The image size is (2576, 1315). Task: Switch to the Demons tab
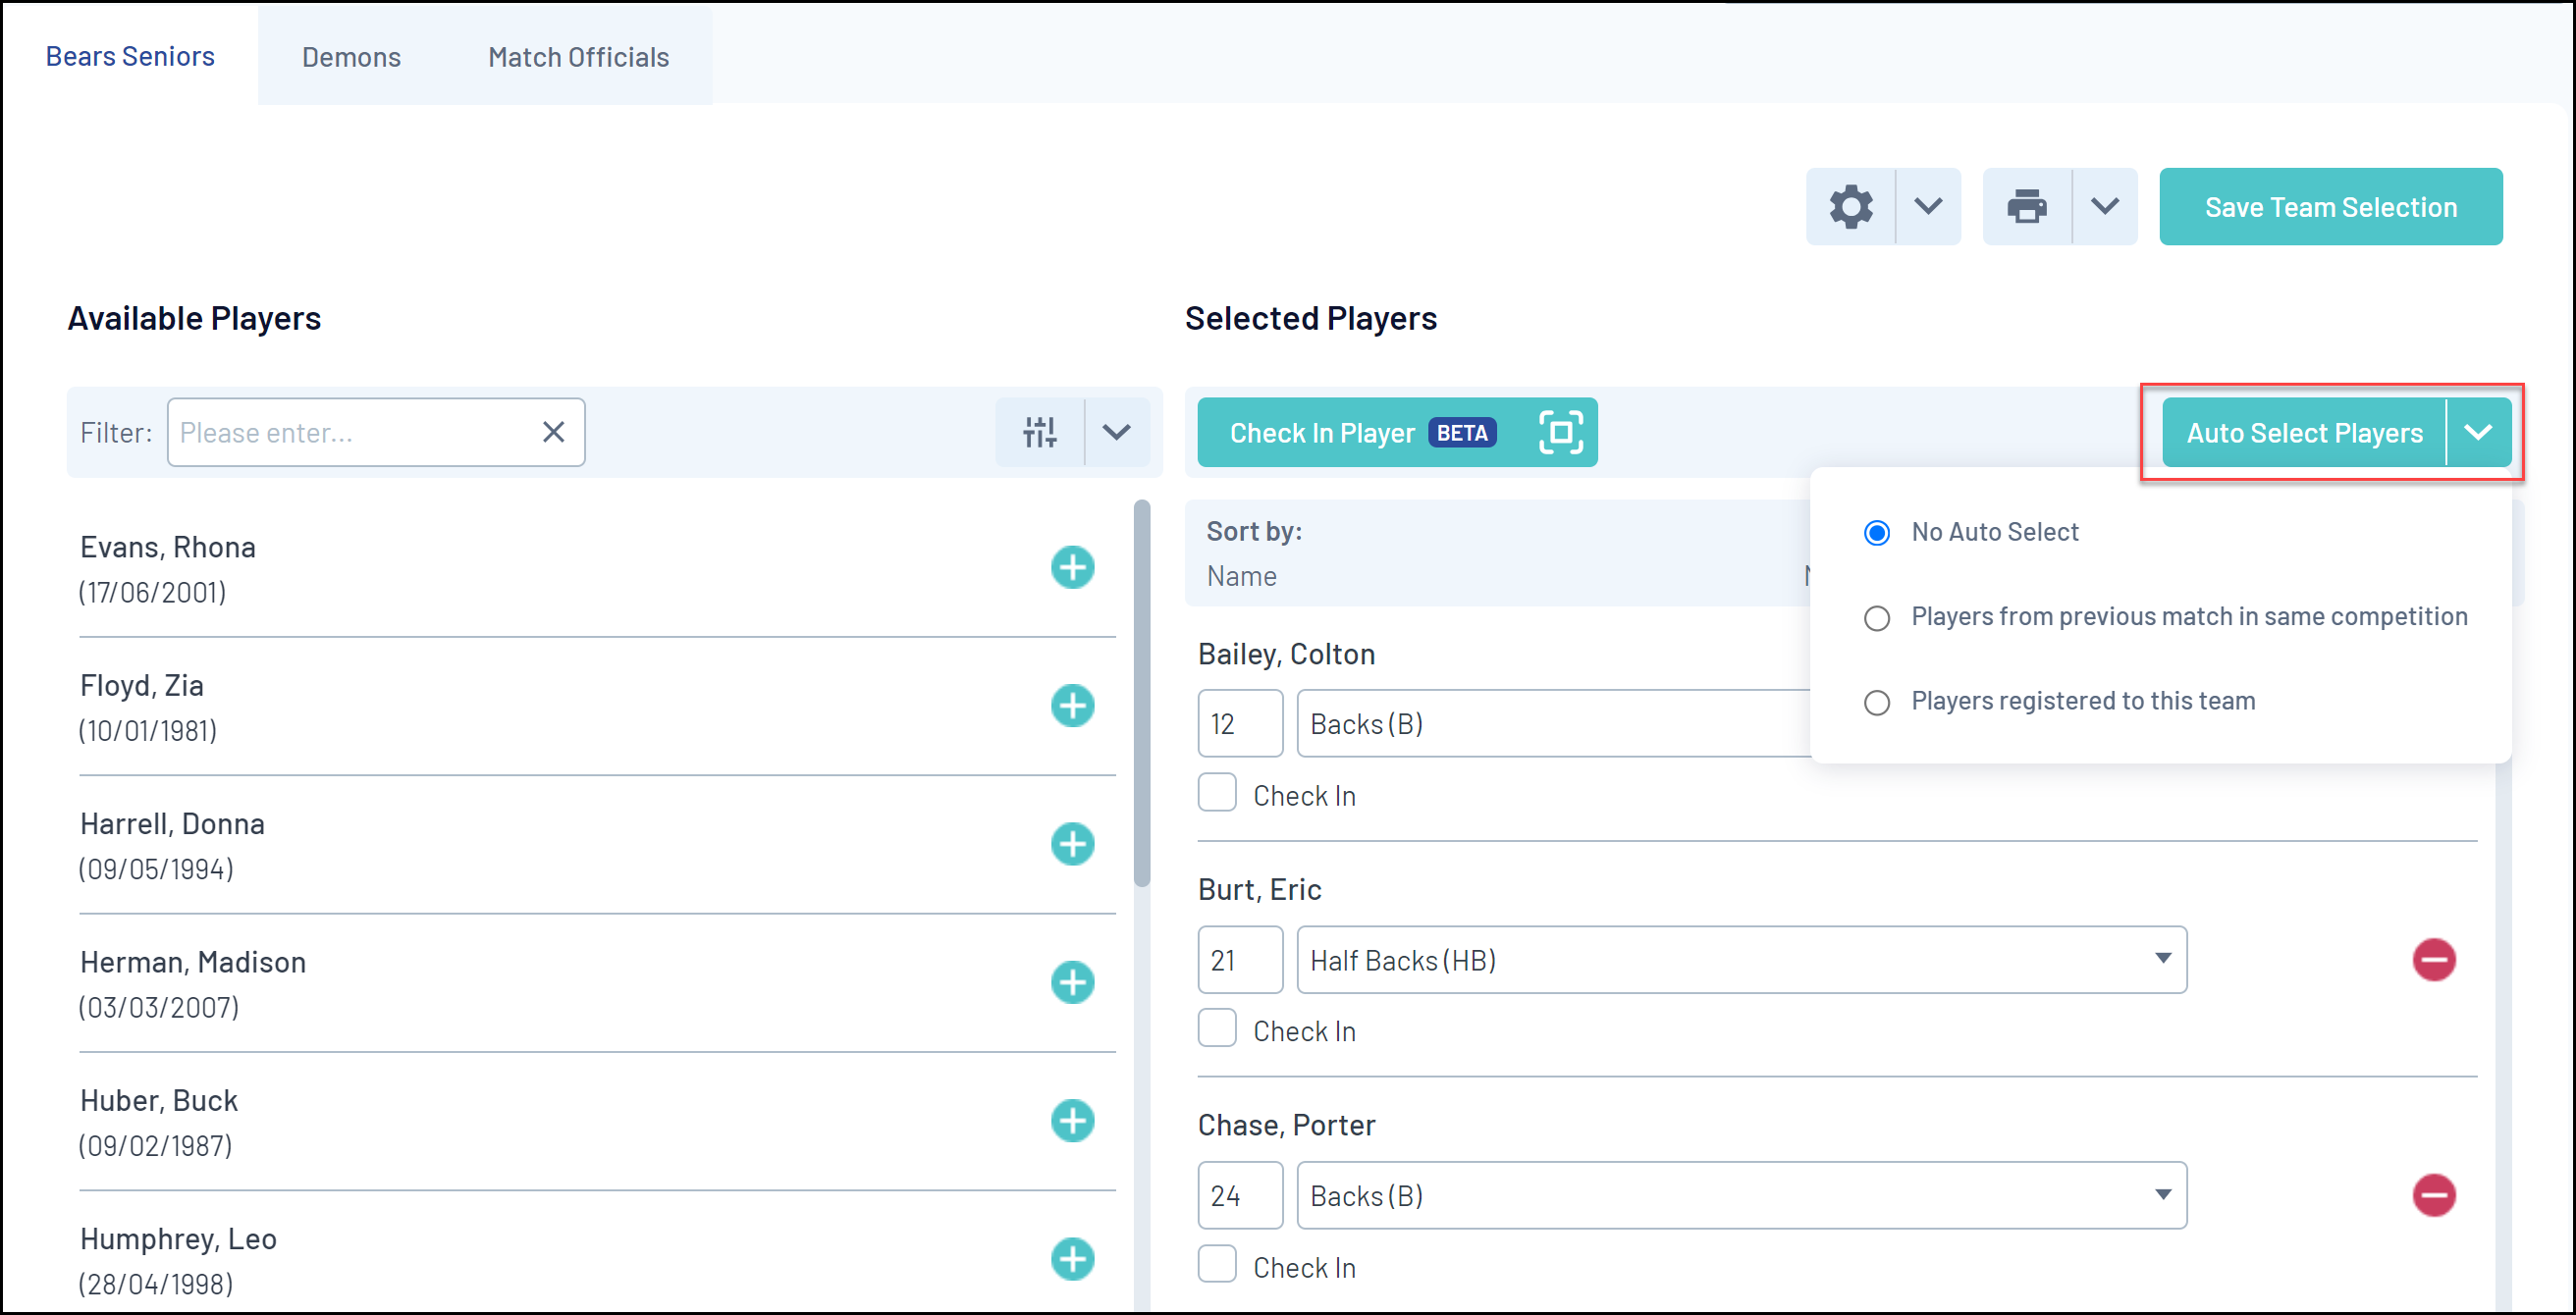[351, 57]
